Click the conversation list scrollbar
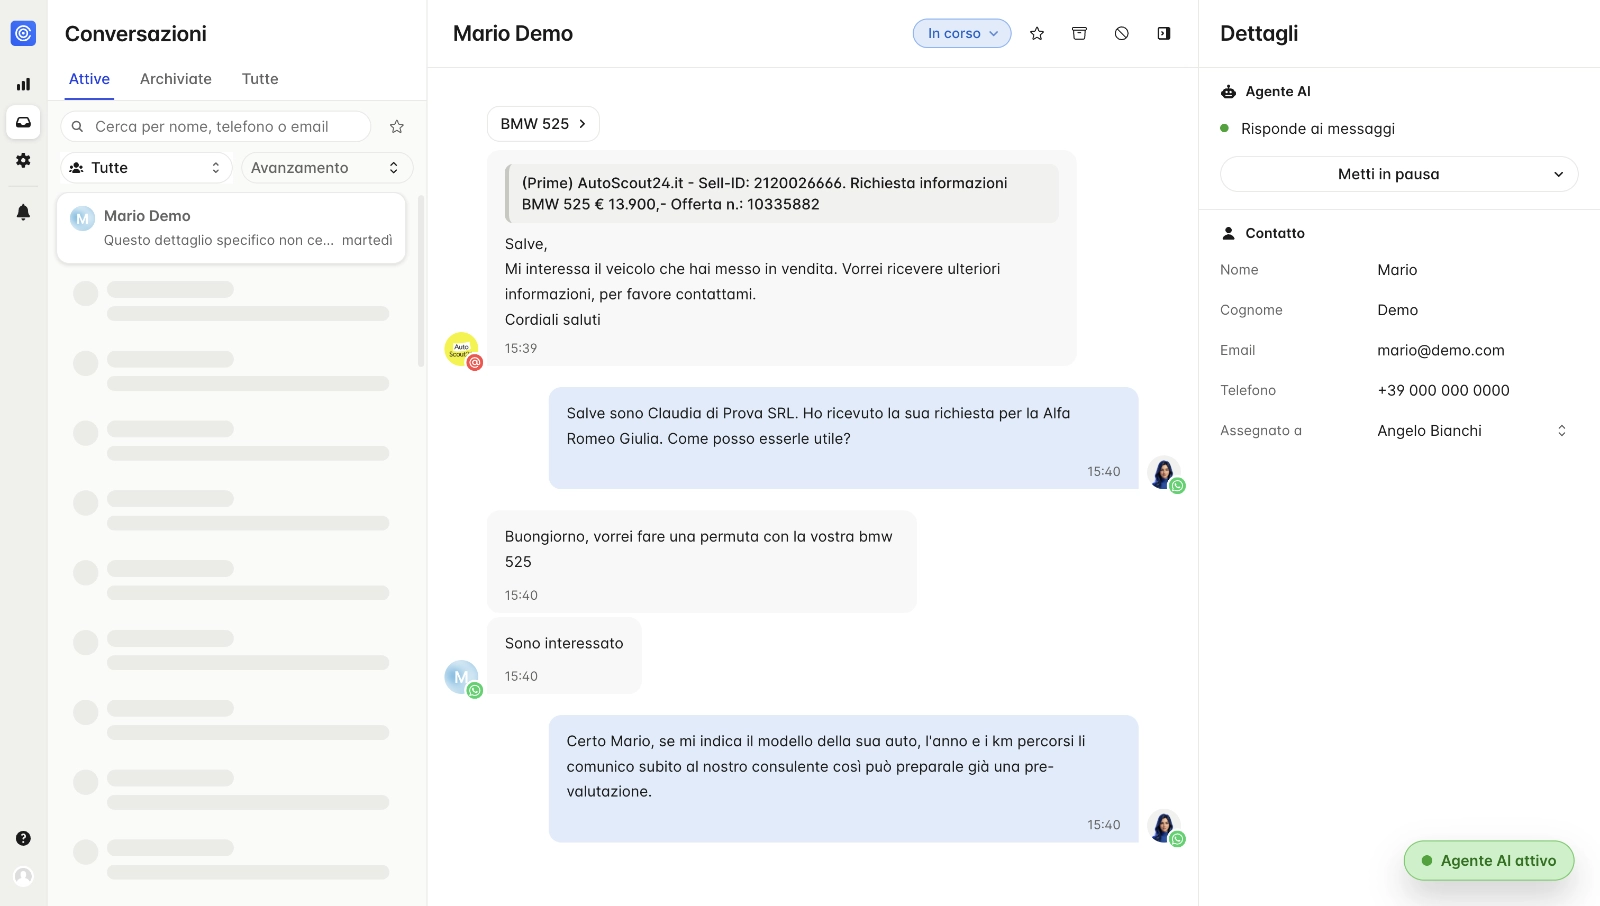 tap(421, 281)
